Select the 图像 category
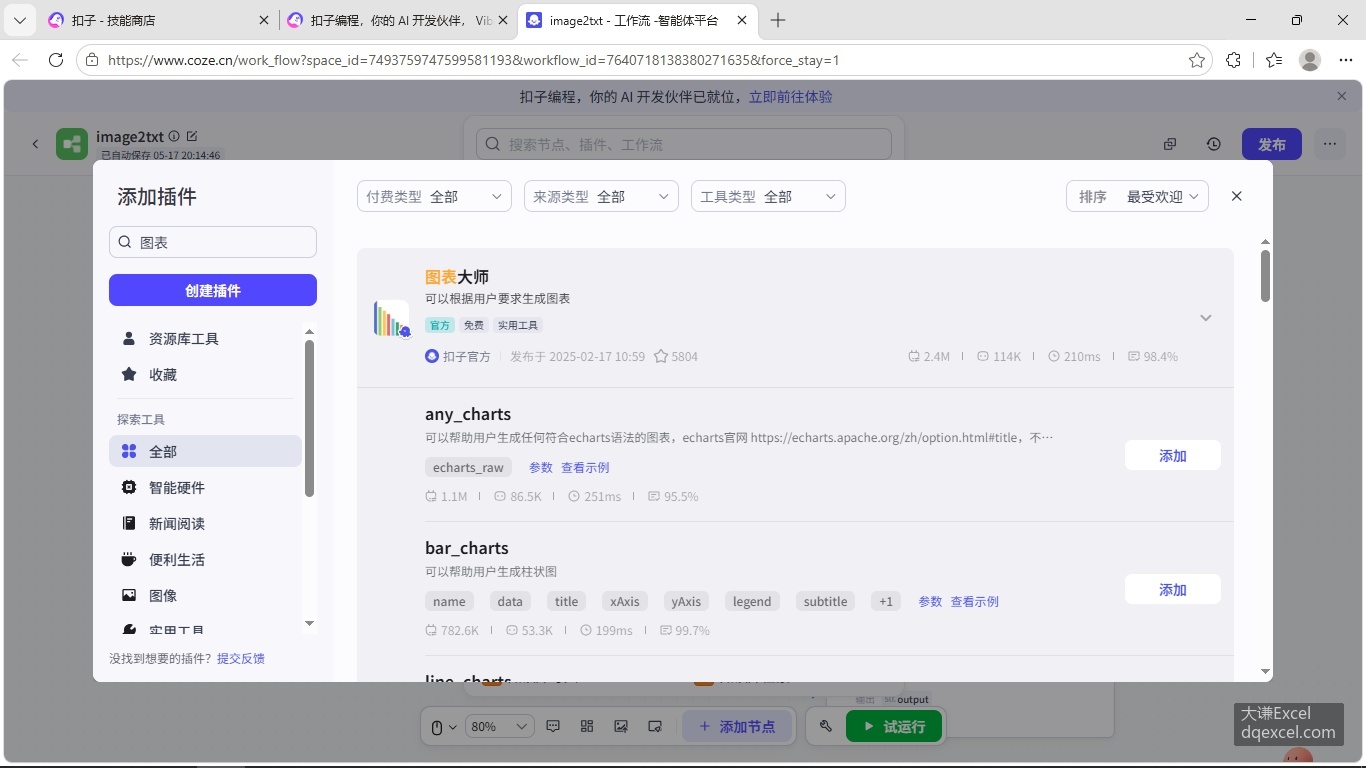 pos(205,595)
